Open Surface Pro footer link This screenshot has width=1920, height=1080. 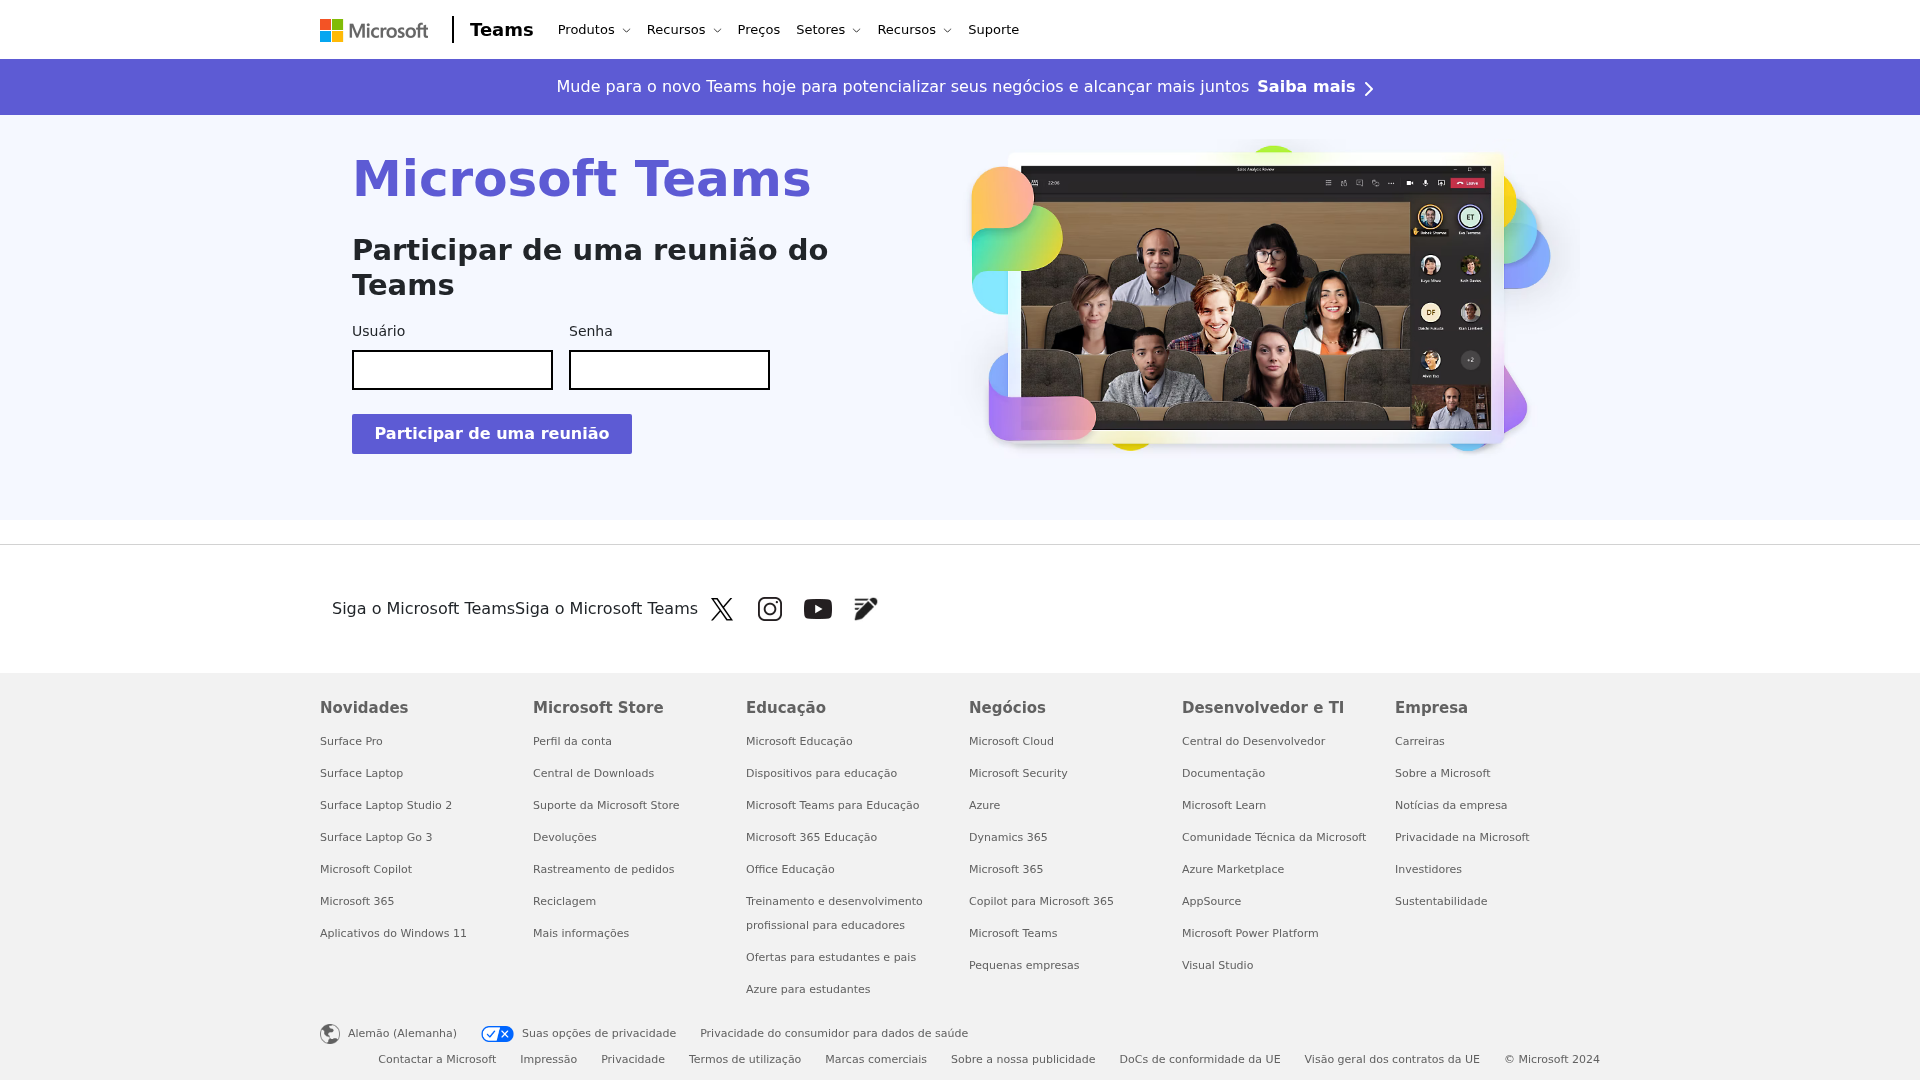(x=351, y=742)
